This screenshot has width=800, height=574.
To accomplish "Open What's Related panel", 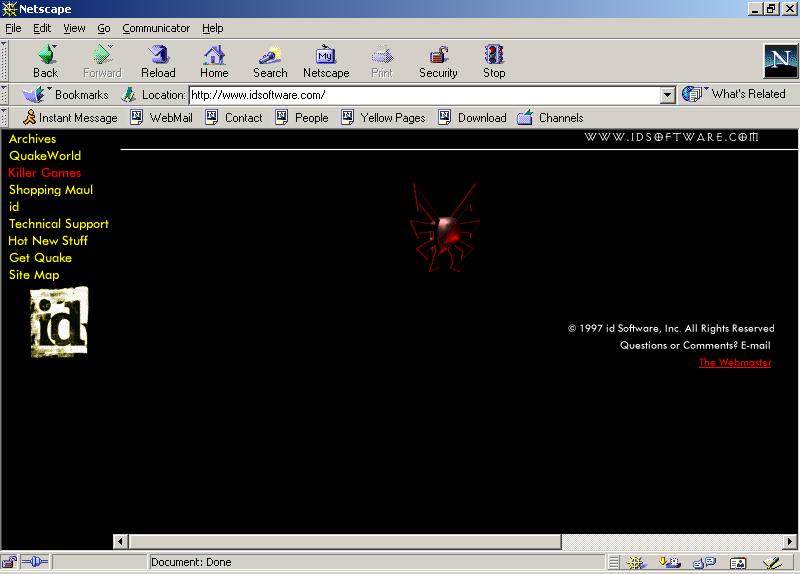I will pyautogui.click(x=735, y=94).
